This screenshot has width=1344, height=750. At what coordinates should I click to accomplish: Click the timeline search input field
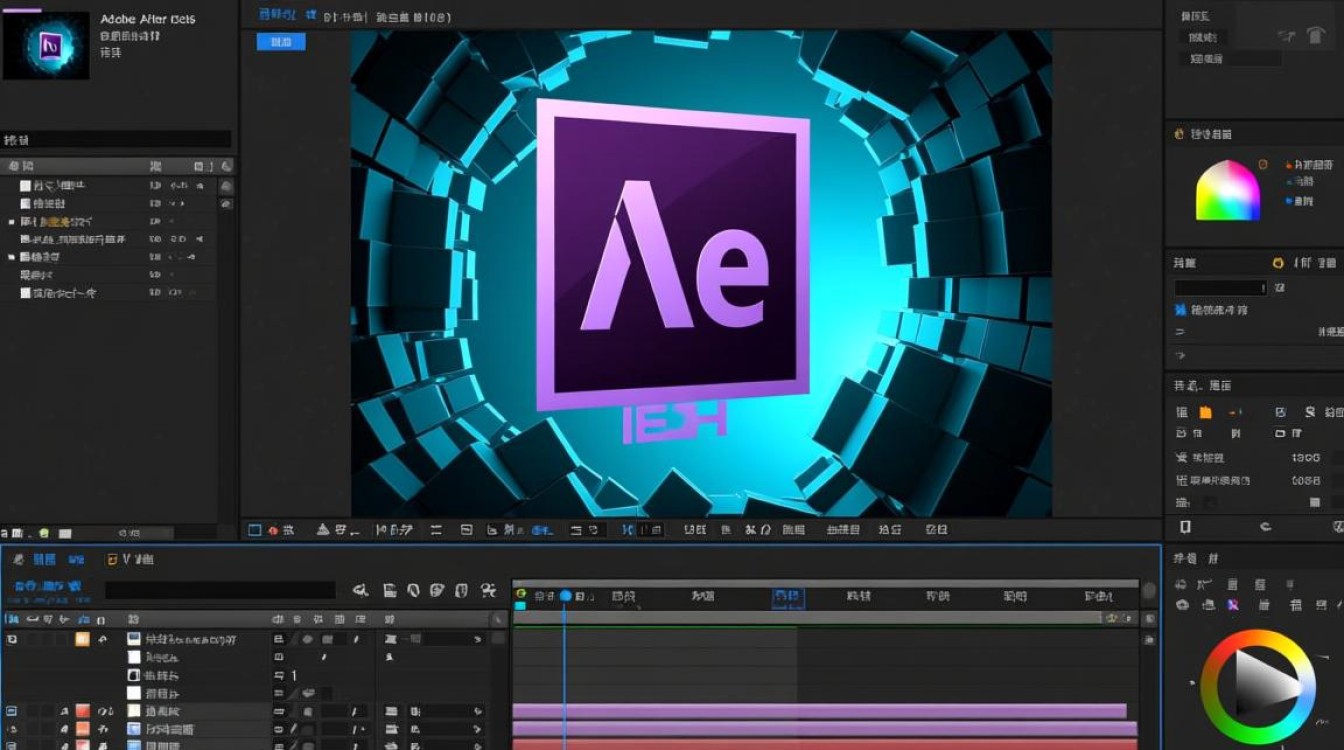click(x=220, y=591)
